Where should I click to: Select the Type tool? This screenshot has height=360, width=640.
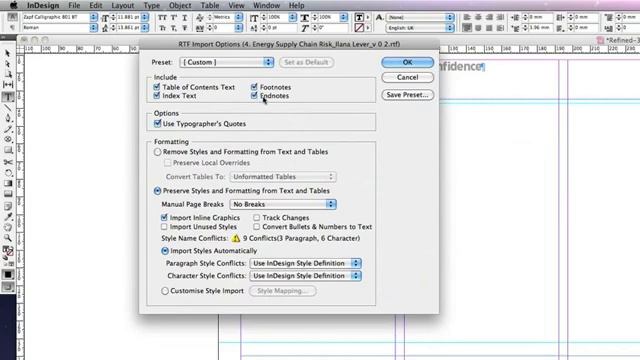(8, 97)
